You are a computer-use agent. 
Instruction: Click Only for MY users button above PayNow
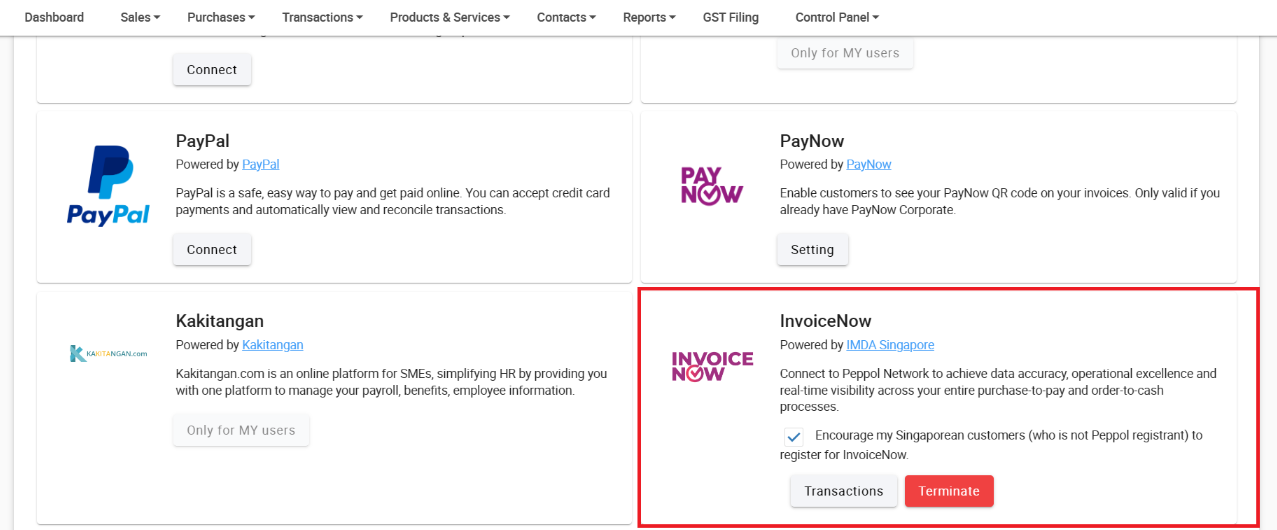coord(845,53)
